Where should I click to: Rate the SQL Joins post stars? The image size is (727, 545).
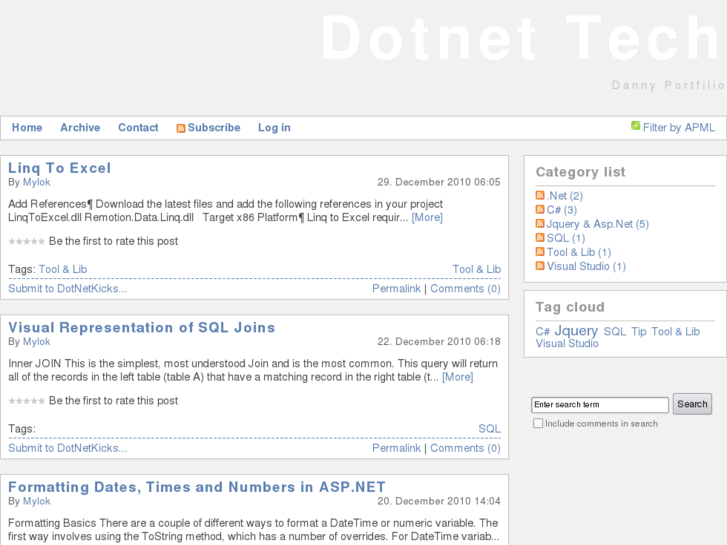pyautogui.click(x=26, y=401)
